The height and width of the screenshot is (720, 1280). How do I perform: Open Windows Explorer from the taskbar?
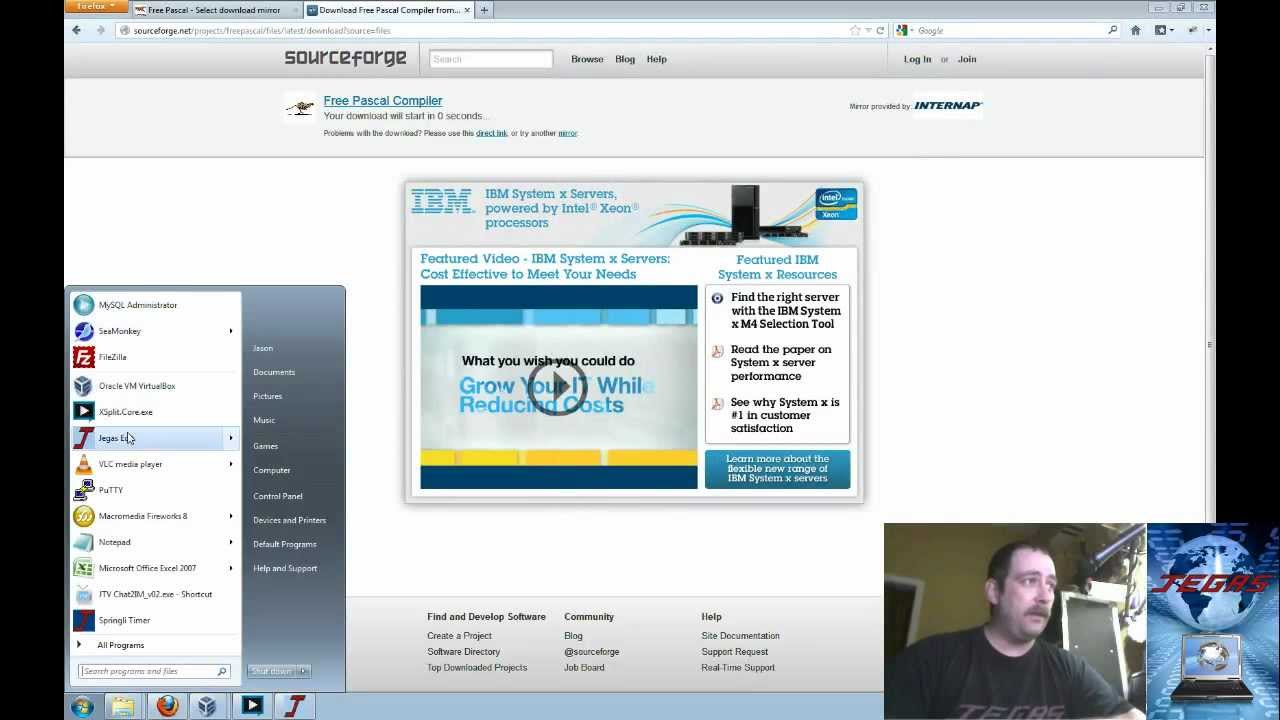[123, 707]
